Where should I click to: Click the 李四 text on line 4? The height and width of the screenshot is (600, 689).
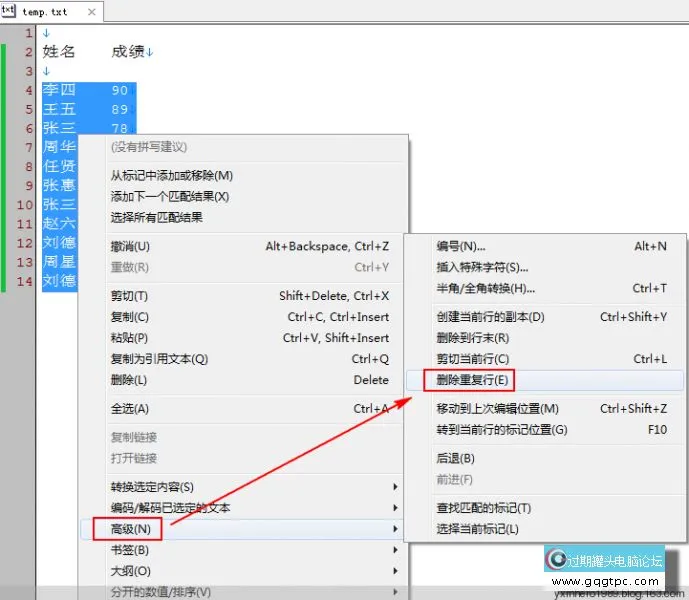pos(59,90)
